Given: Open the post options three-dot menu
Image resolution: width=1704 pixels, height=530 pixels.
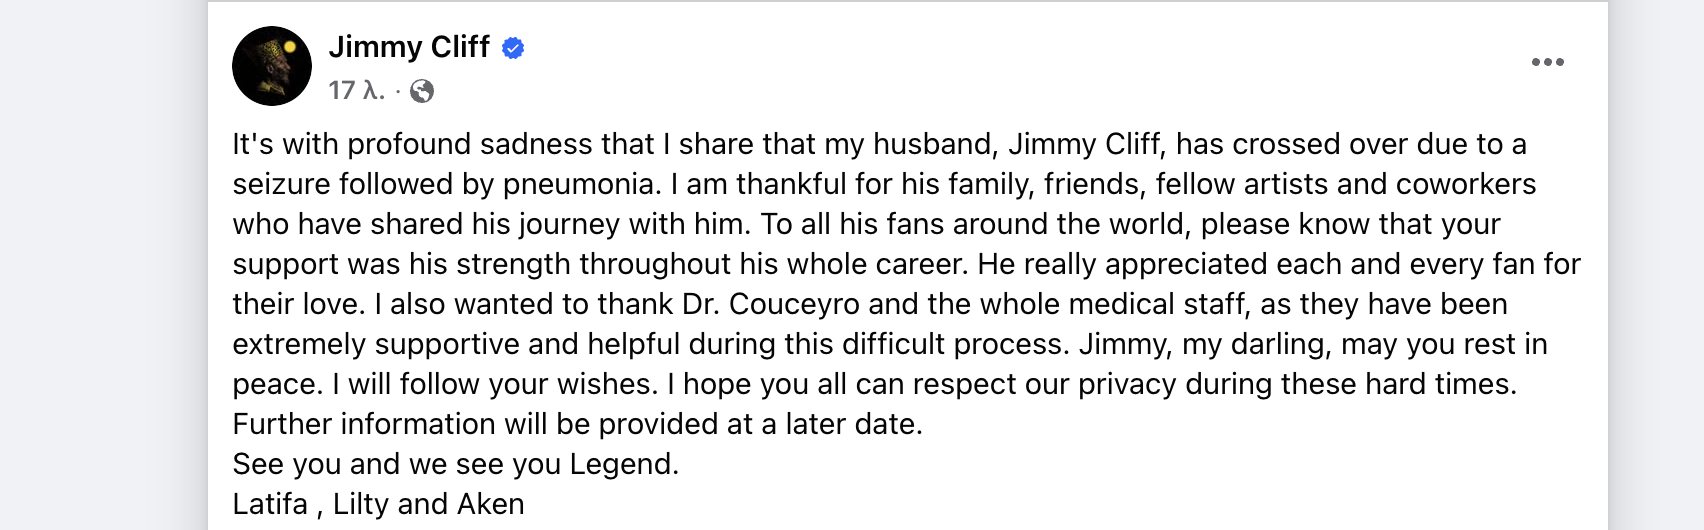Looking at the screenshot, I should point(1547,62).
